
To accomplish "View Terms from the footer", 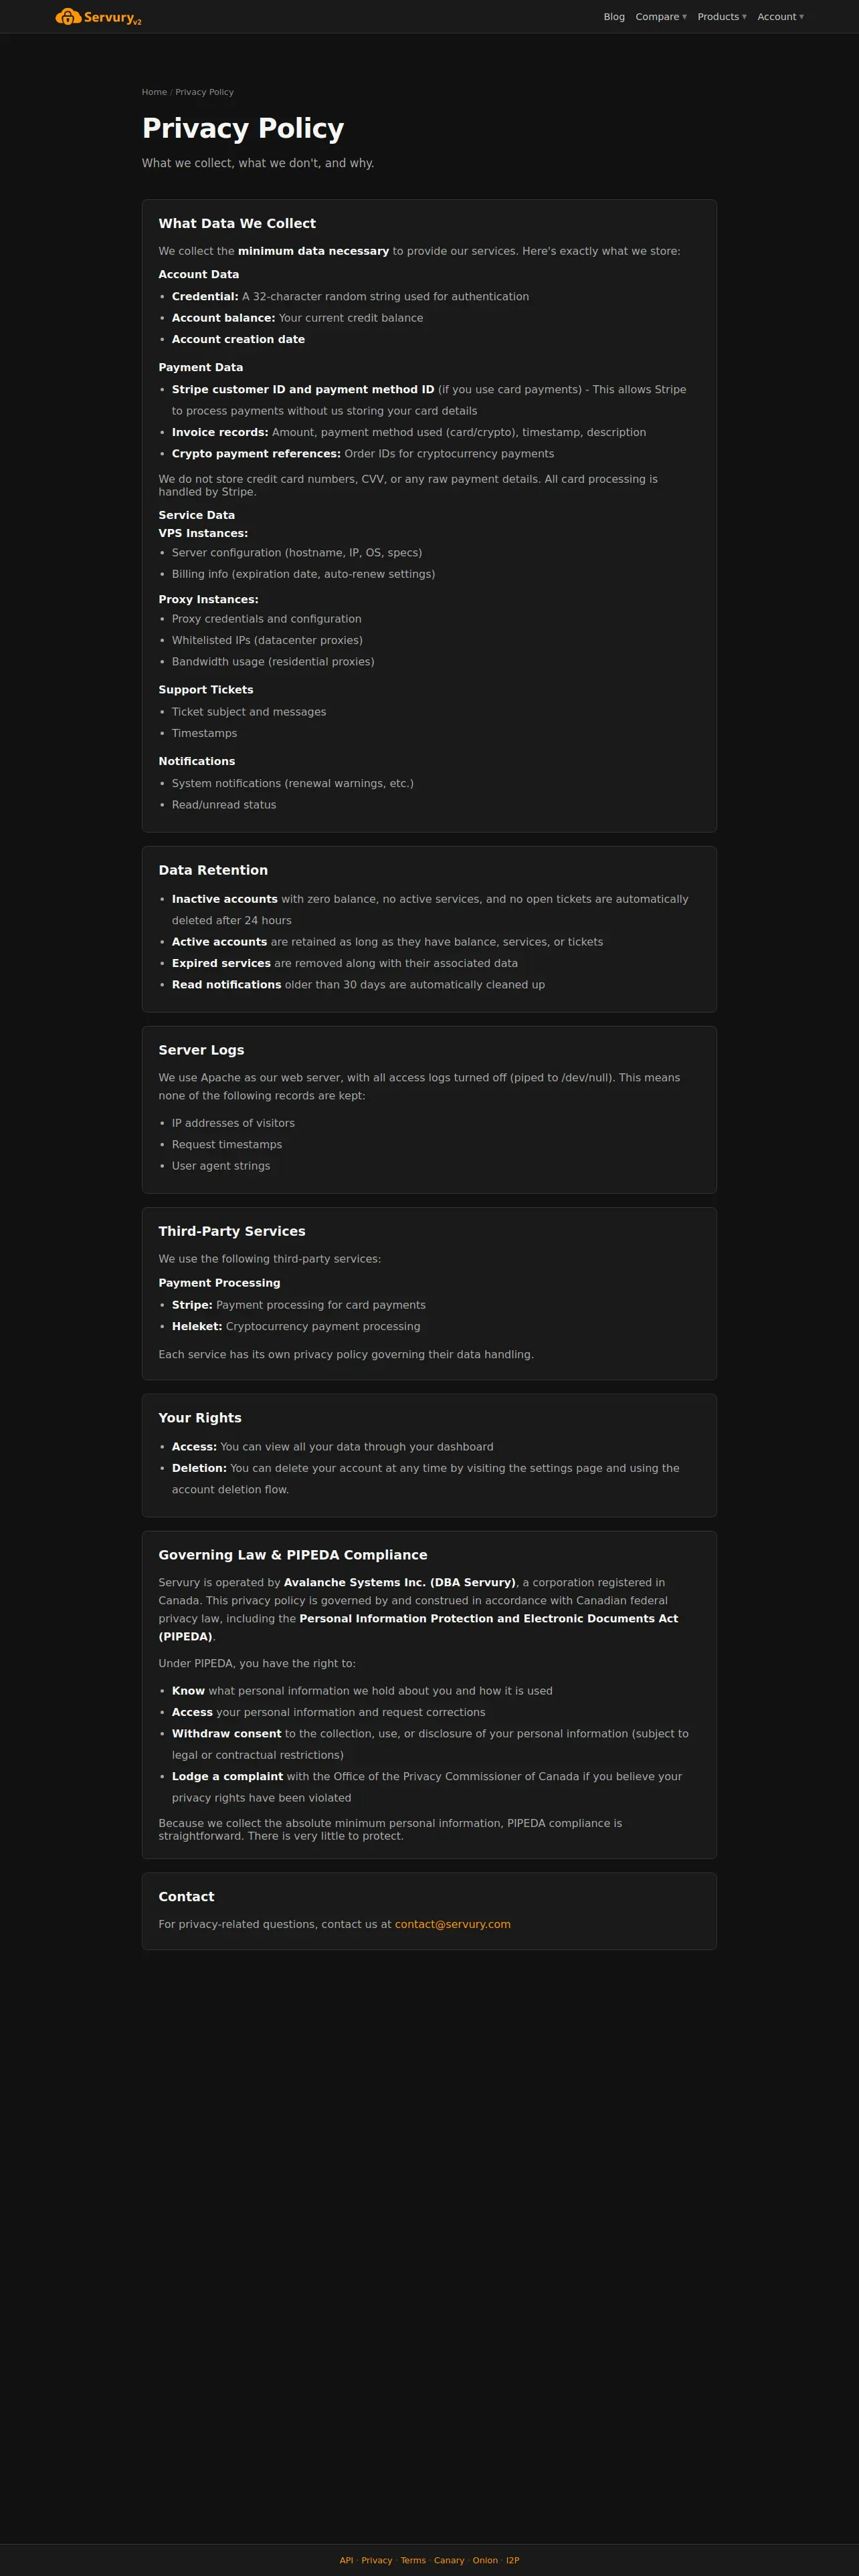I will point(413,2560).
